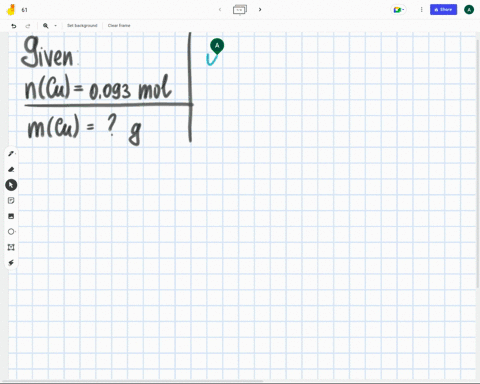
Task: Open the zoom level dropdown arrow
Action: click(x=55, y=26)
